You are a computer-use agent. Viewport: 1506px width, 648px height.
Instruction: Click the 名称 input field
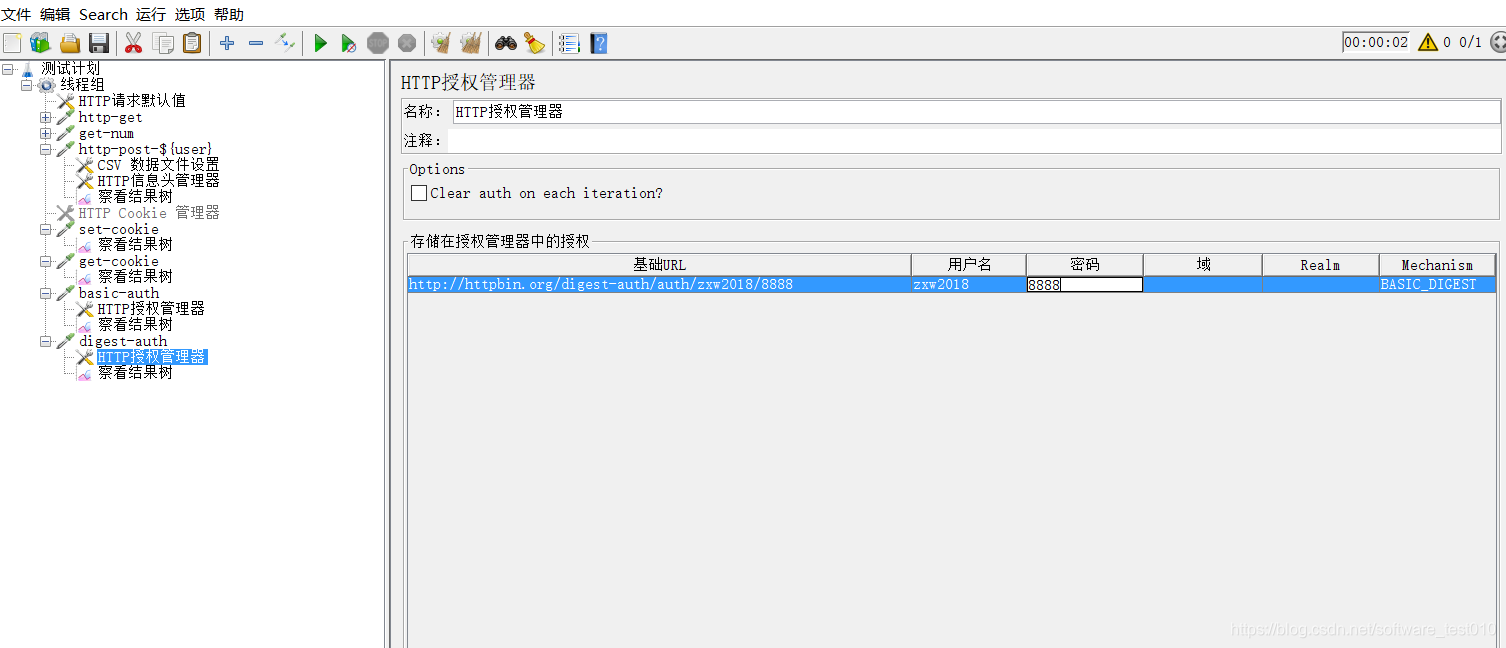[x=976, y=112]
